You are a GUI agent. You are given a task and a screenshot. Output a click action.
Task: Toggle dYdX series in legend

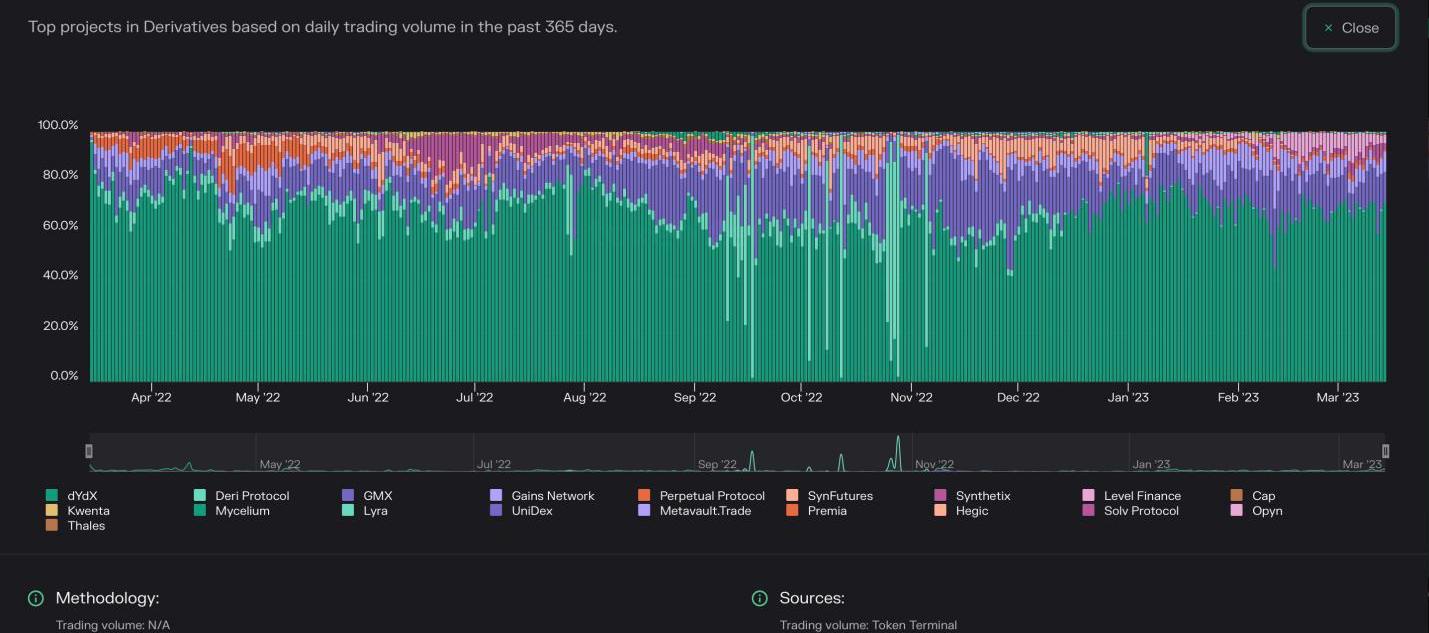[x=82, y=496]
